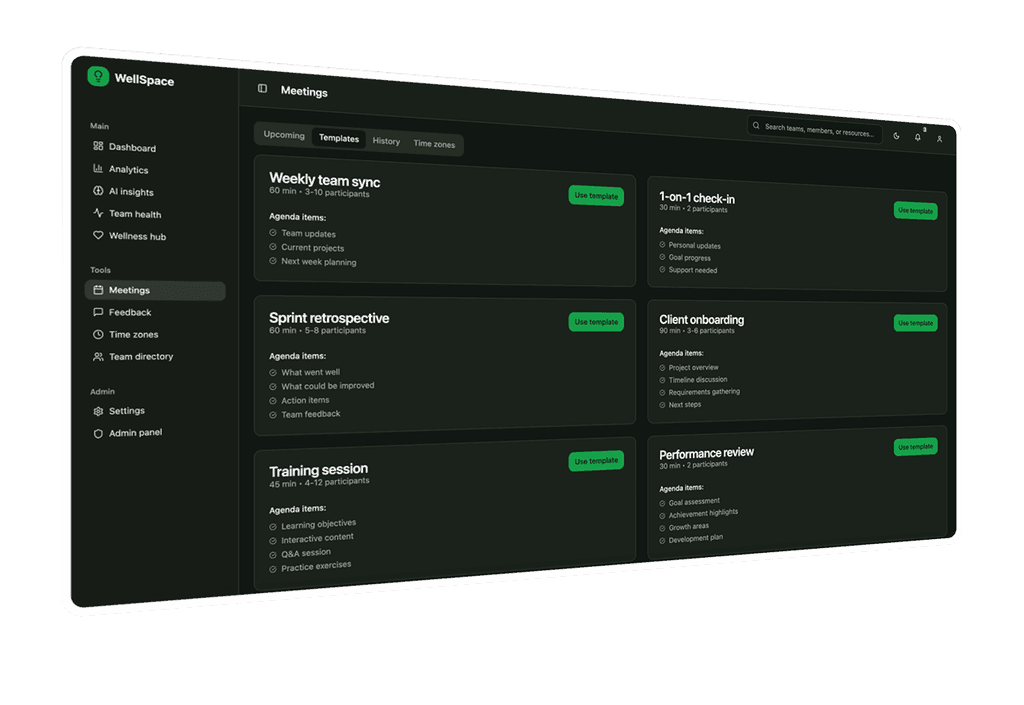Viewport: 1024px width, 705px height.
Task: Click check icon beside Team updates
Action: [x=273, y=232]
